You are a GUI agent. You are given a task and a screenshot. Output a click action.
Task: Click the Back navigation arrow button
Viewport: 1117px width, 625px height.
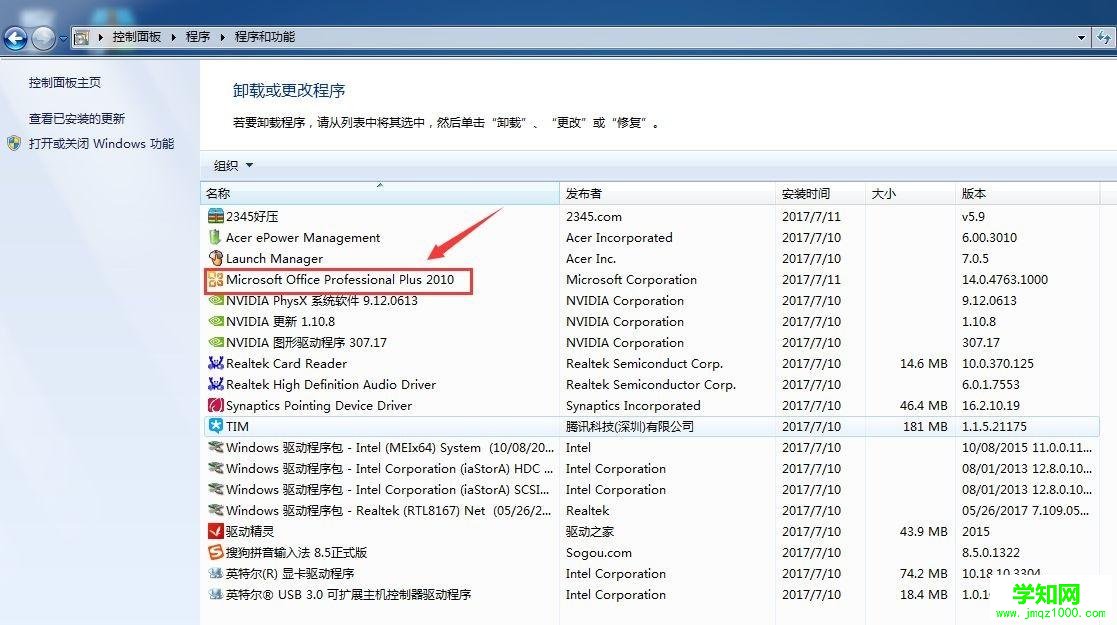[x=15, y=38]
